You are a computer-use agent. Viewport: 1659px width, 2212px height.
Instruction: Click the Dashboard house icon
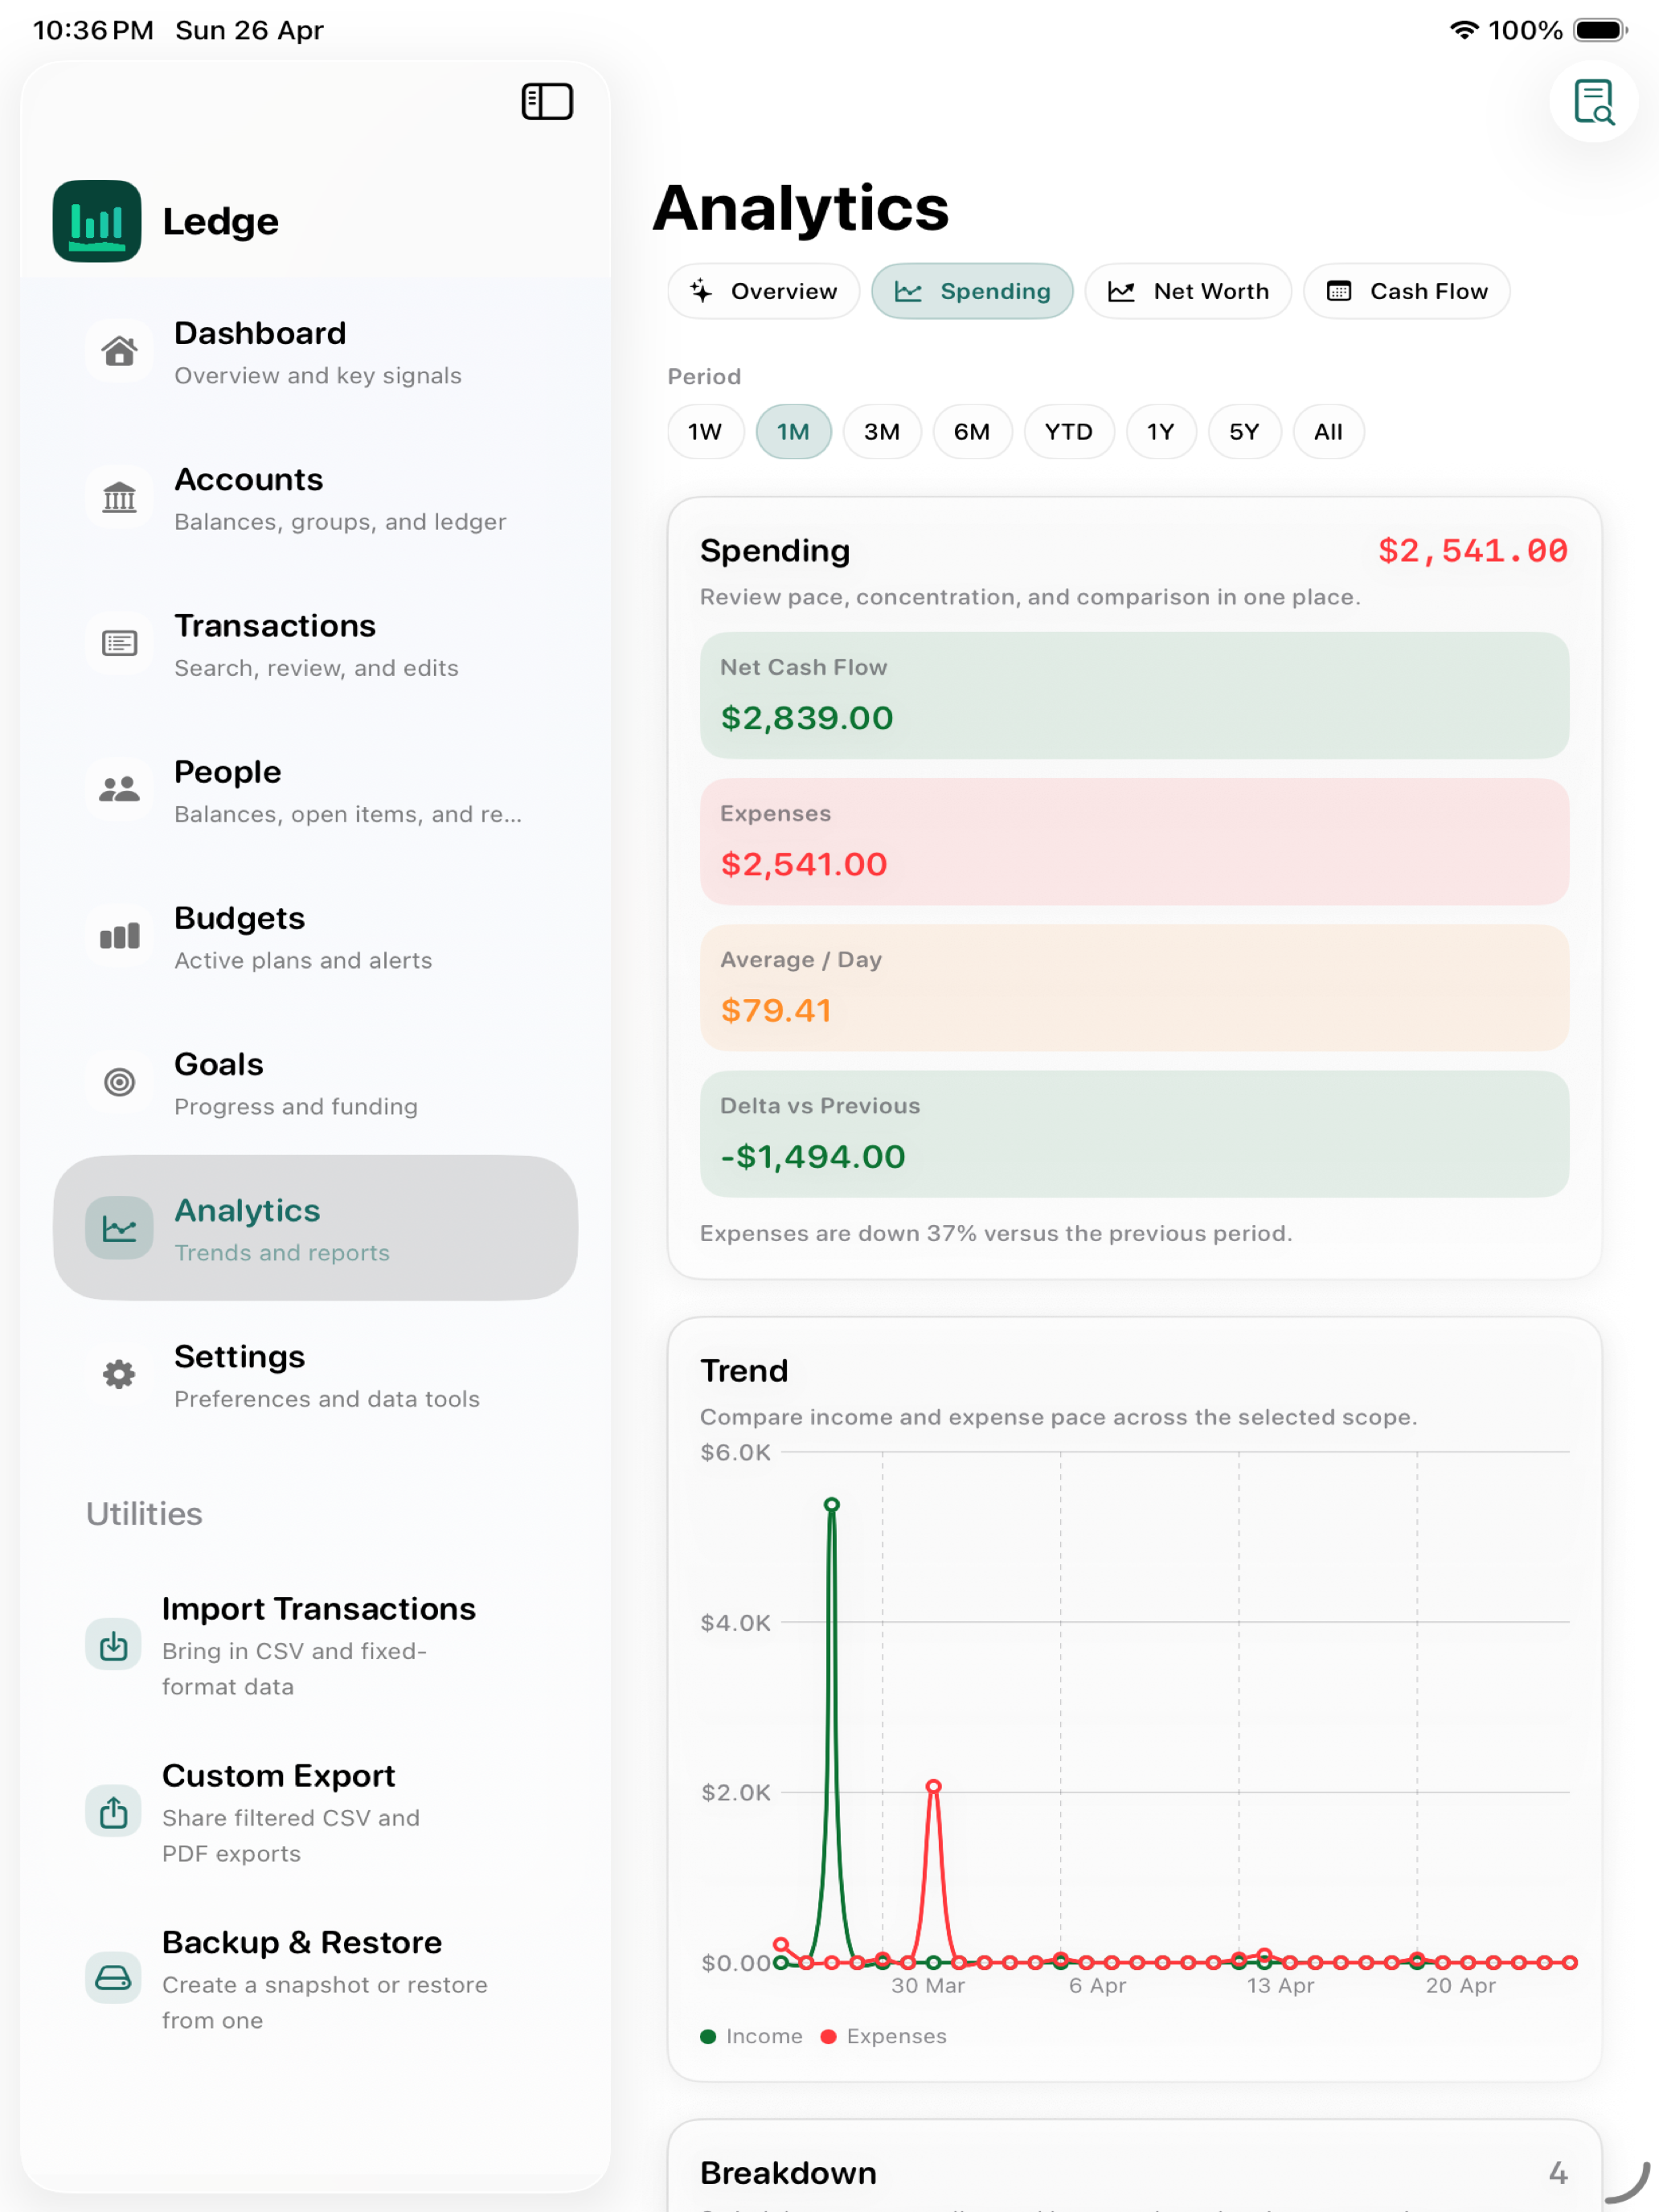[119, 351]
